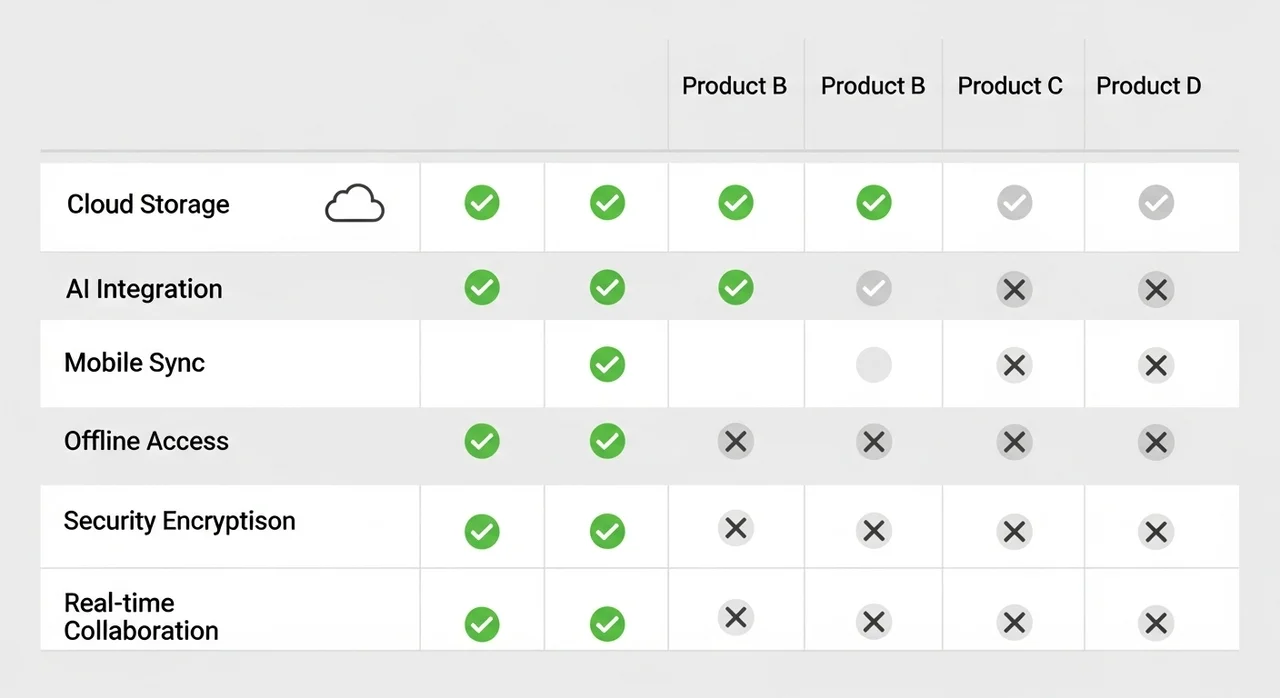Select the Security Encryptison row label
The height and width of the screenshot is (698, 1280).
click(x=179, y=521)
